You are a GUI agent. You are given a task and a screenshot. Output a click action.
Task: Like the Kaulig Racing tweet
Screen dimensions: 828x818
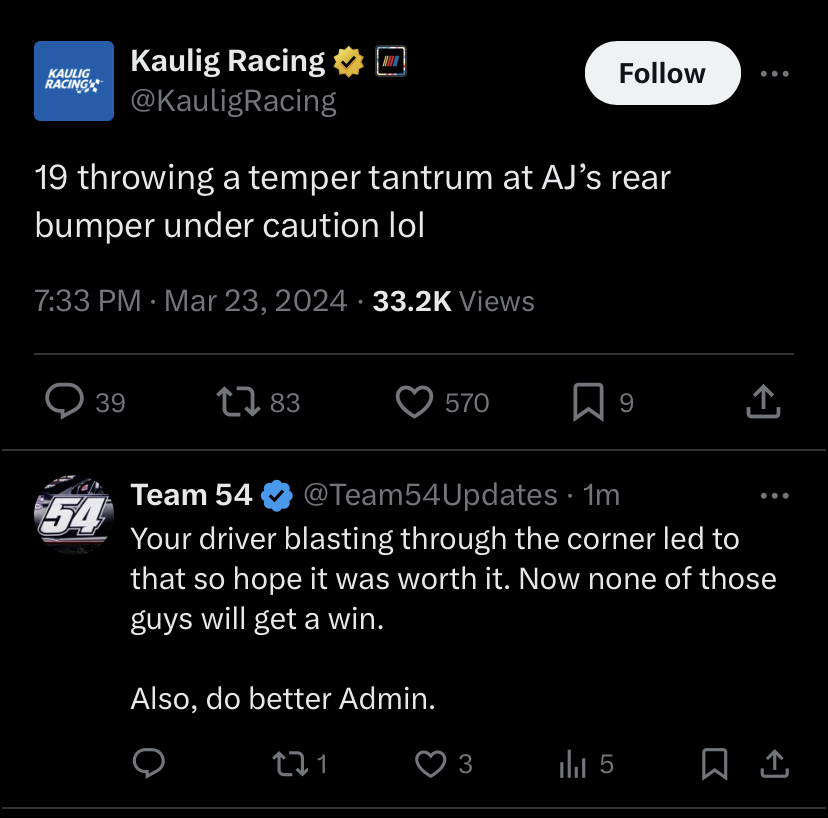[413, 402]
